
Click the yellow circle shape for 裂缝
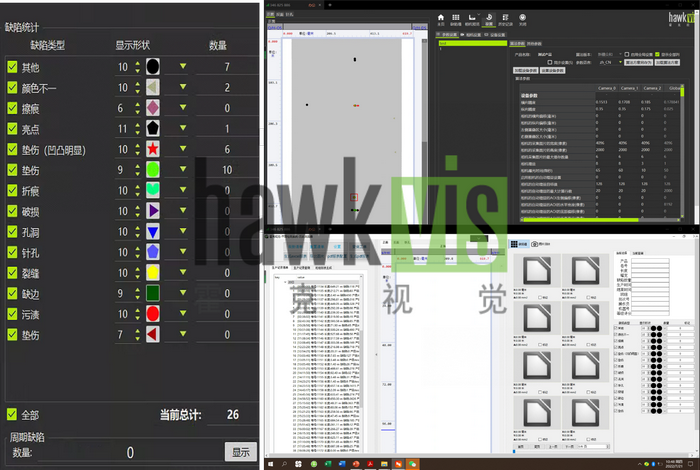coord(153,273)
